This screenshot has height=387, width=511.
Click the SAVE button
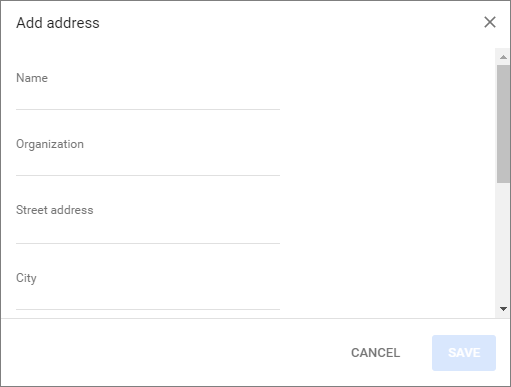tap(464, 353)
